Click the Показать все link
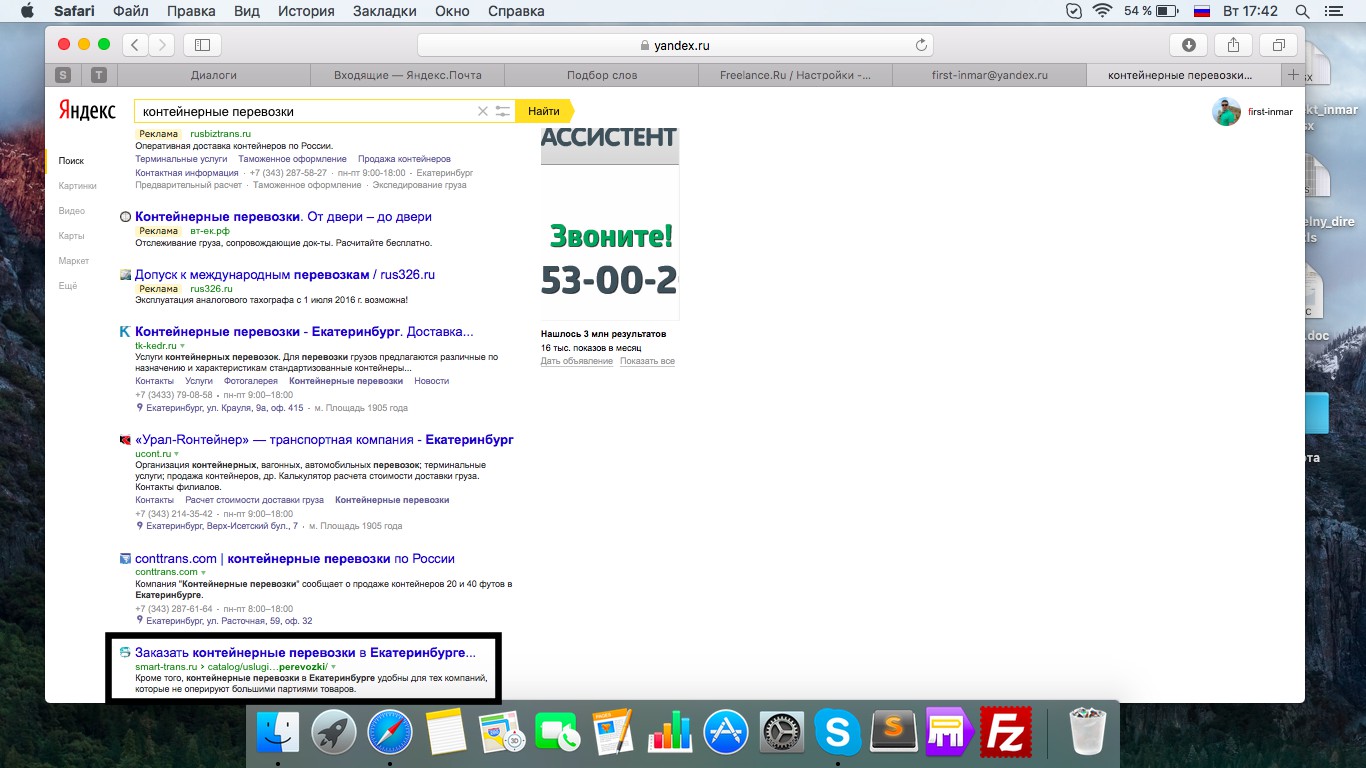The image size is (1366, 768). click(x=647, y=361)
